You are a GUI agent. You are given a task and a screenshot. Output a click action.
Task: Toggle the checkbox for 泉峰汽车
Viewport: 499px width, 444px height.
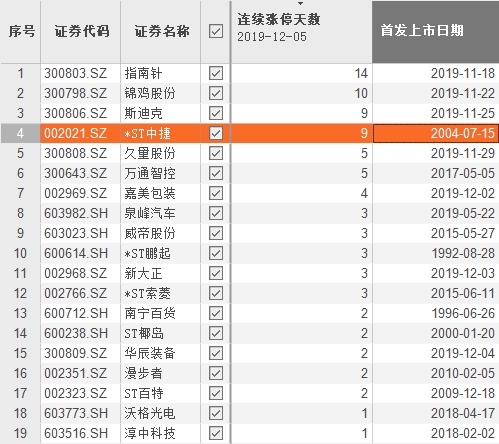point(216,213)
